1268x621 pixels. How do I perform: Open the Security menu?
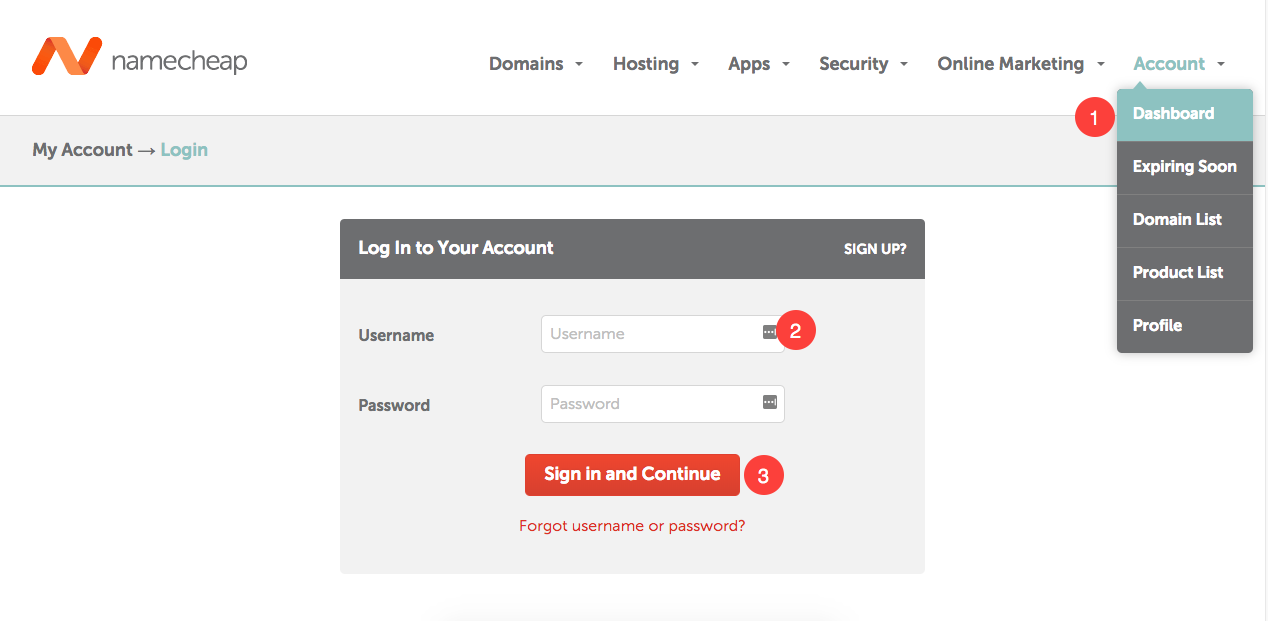pyautogui.click(x=863, y=64)
